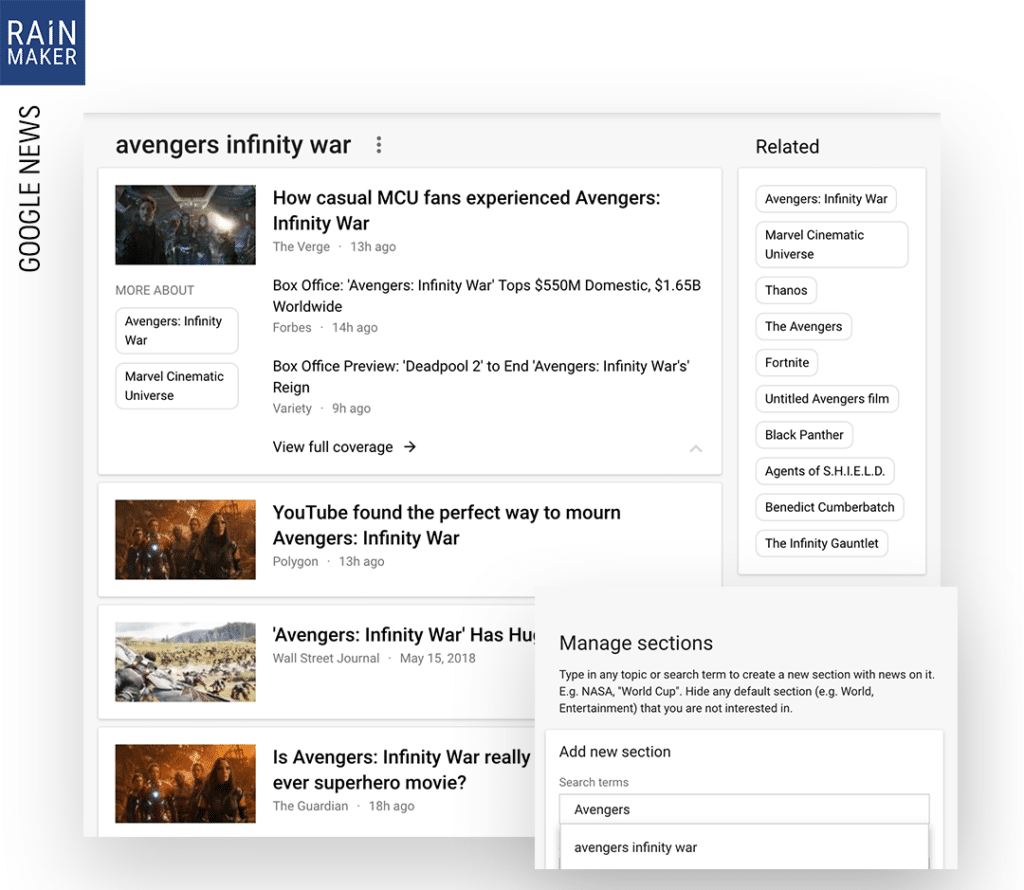Viewport: 1024px width, 890px height.
Task: Open the YouTube mourn article thumbnail
Action: pyautogui.click(x=185, y=538)
